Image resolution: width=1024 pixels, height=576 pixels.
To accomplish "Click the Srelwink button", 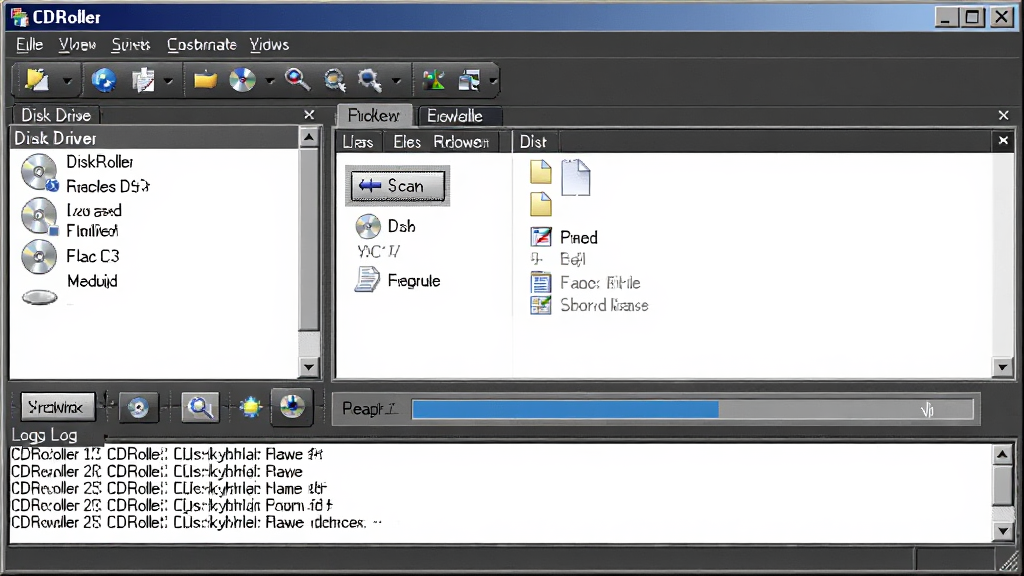I will pos(57,408).
